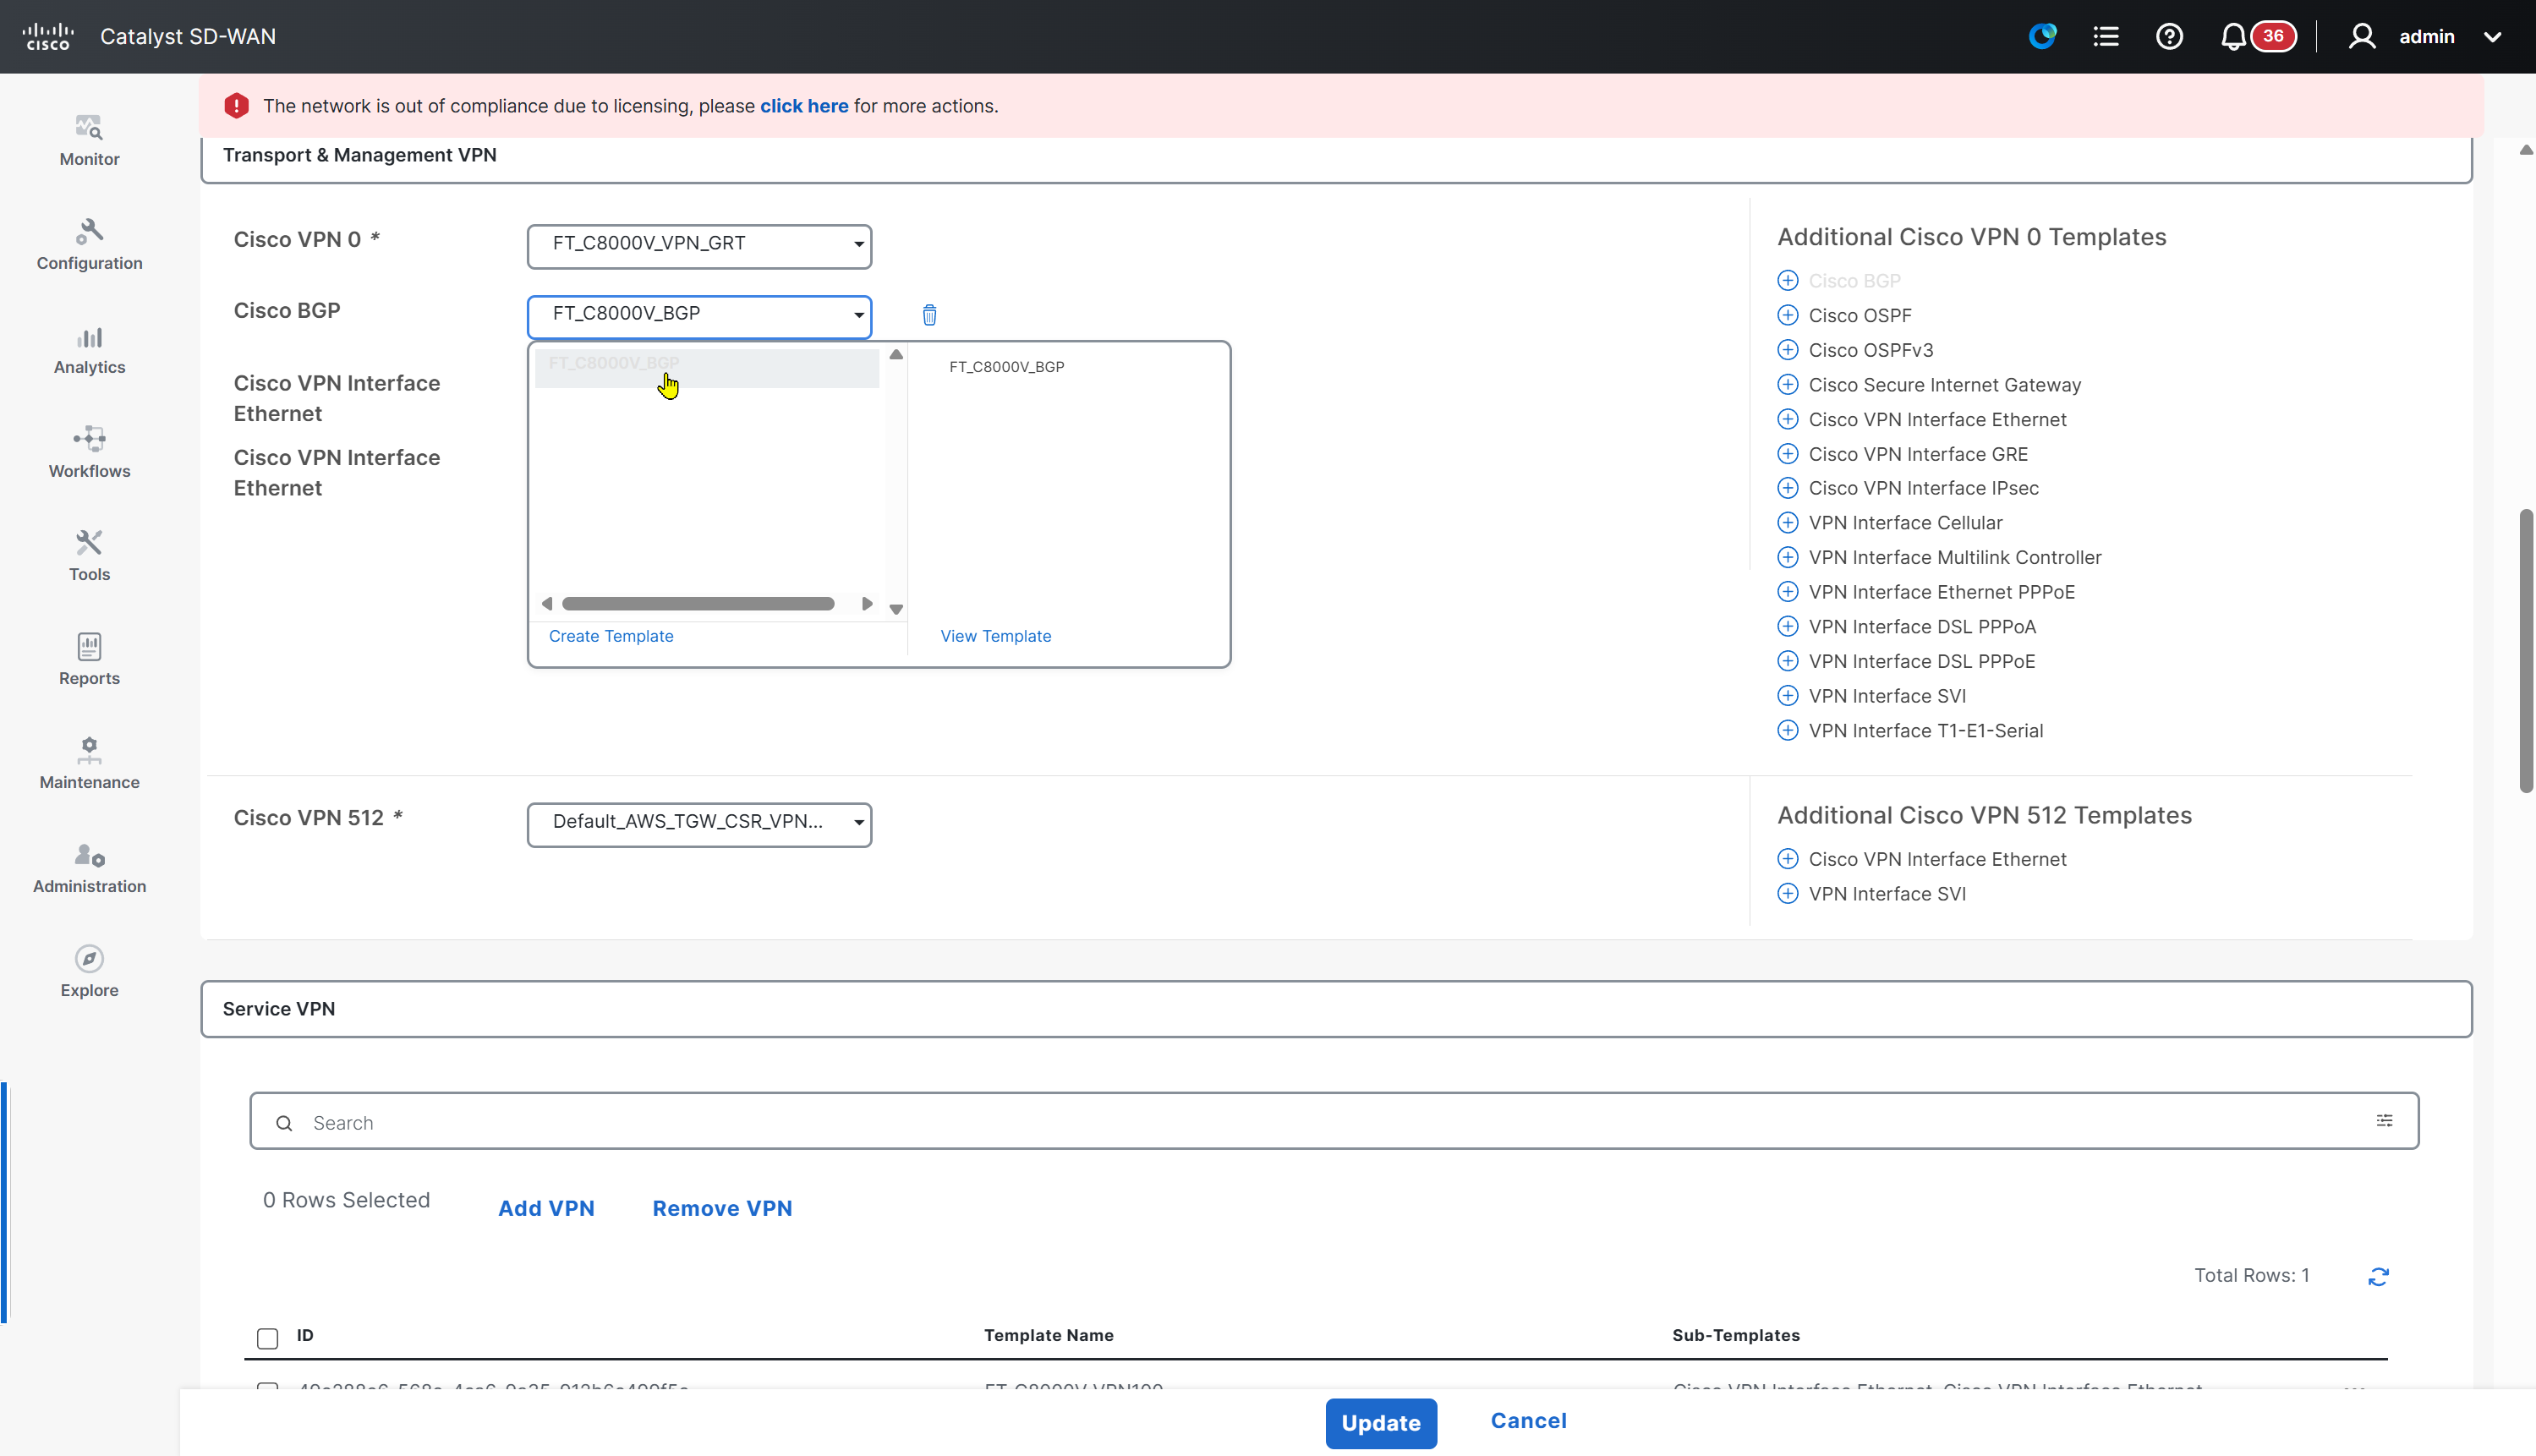Add VPN Interface DSL PPPoE template
Screen dimensions: 2536x1456
(x=1788, y=661)
